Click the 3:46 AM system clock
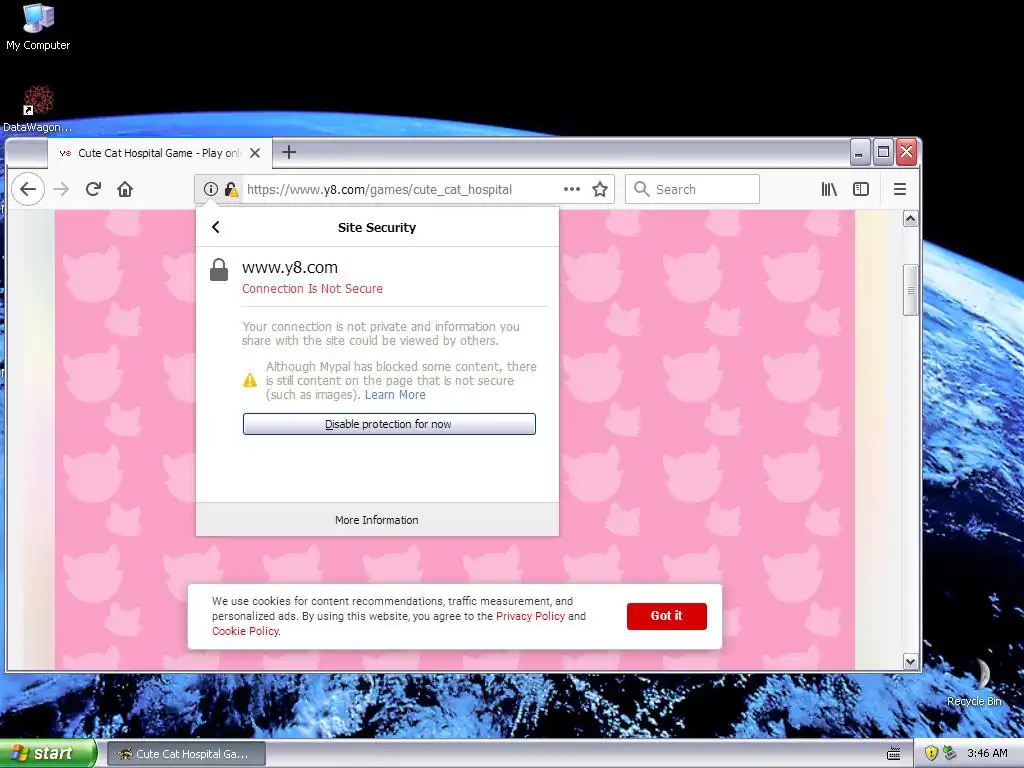 pyautogui.click(x=987, y=754)
